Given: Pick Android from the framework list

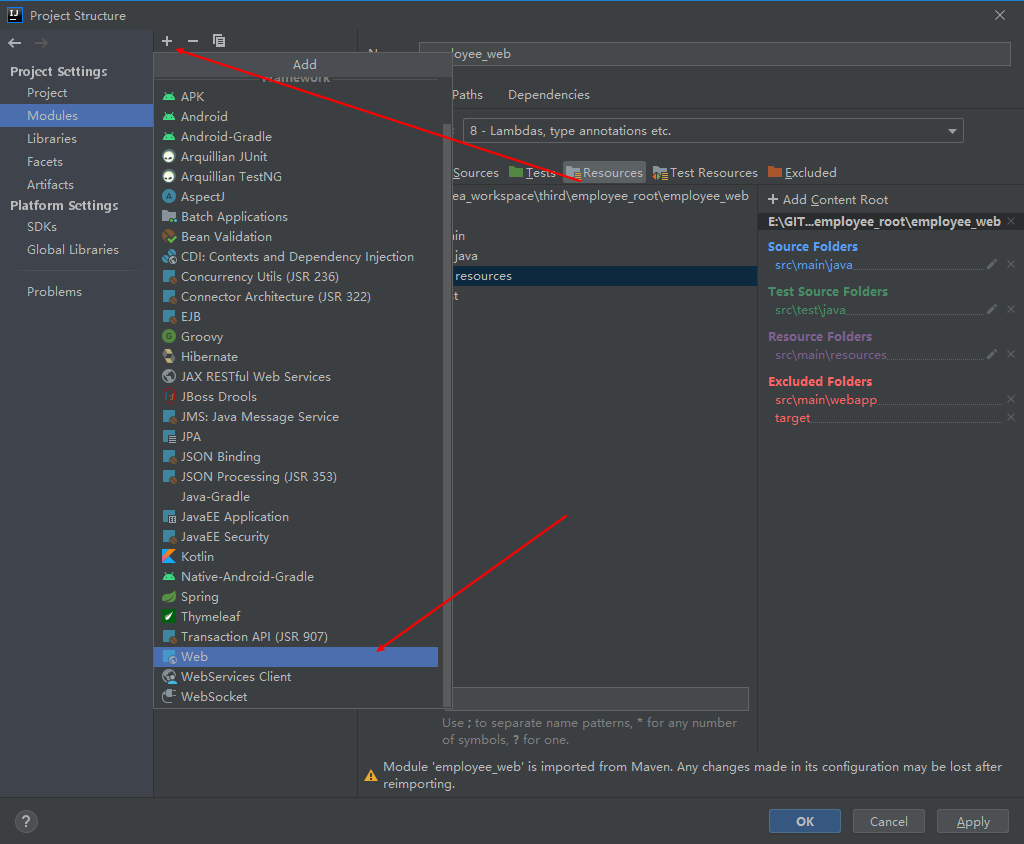Looking at the screenshot, I should tap(296, 116).
